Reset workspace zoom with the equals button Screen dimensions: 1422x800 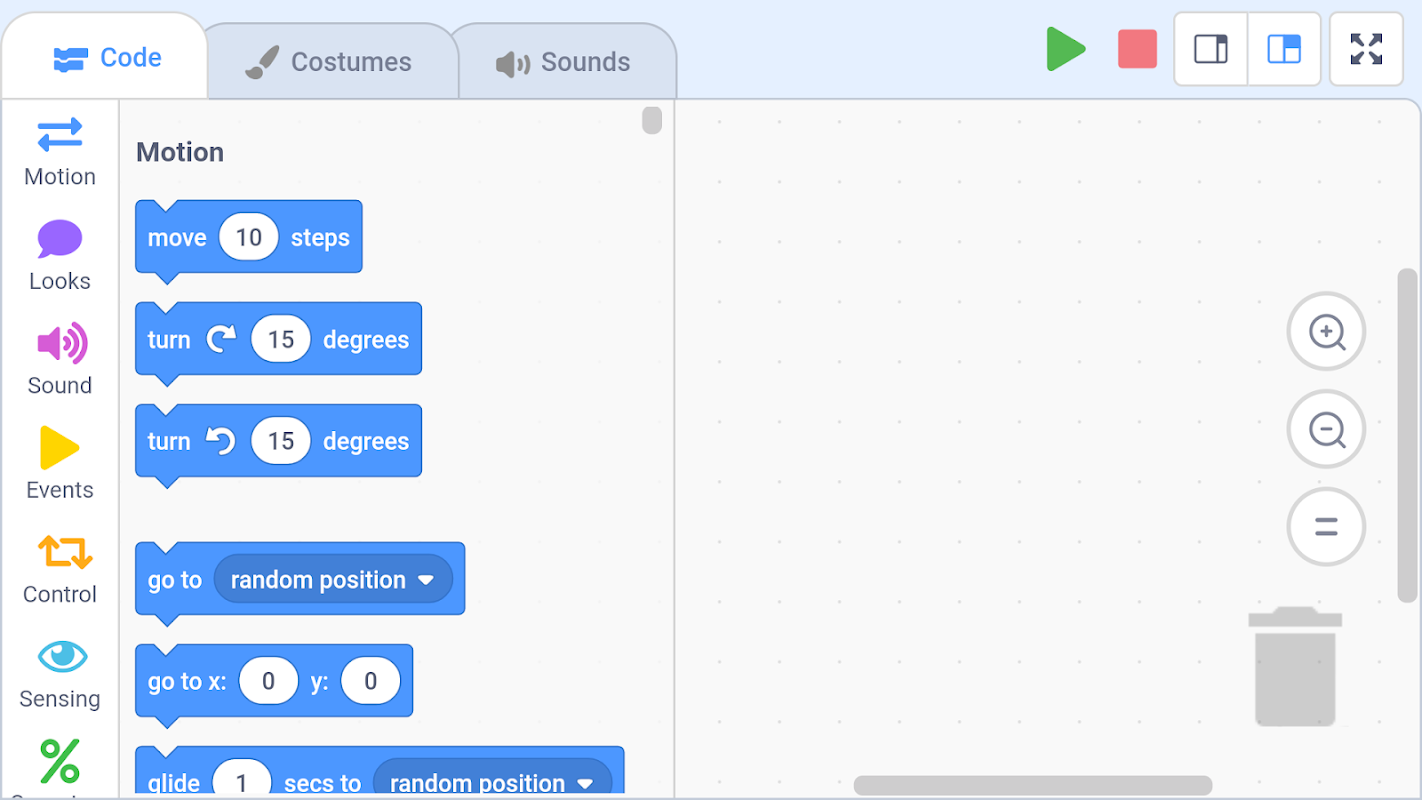1326,526
